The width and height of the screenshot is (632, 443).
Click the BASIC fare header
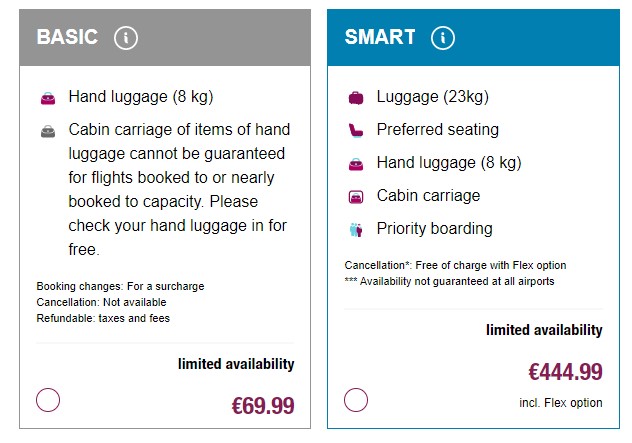tap(67, 38)
